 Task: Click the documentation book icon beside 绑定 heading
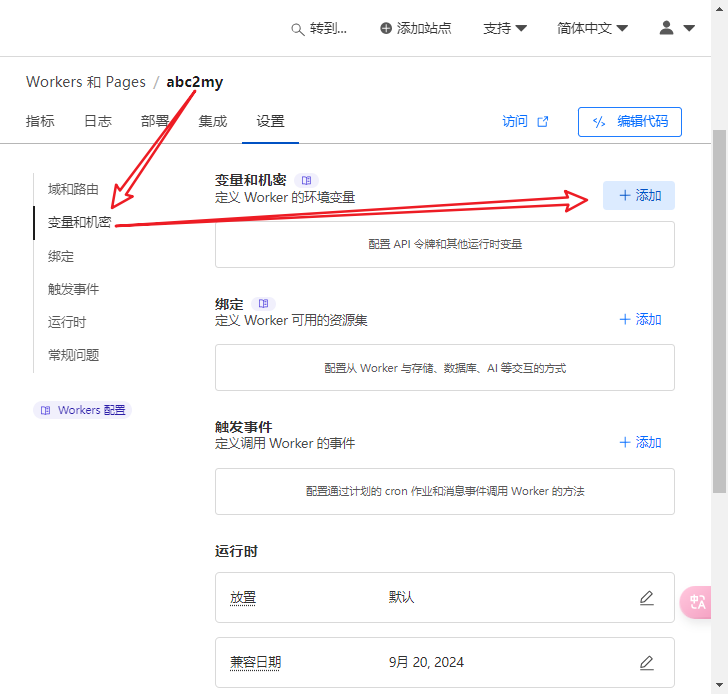(x=263, y=303)
